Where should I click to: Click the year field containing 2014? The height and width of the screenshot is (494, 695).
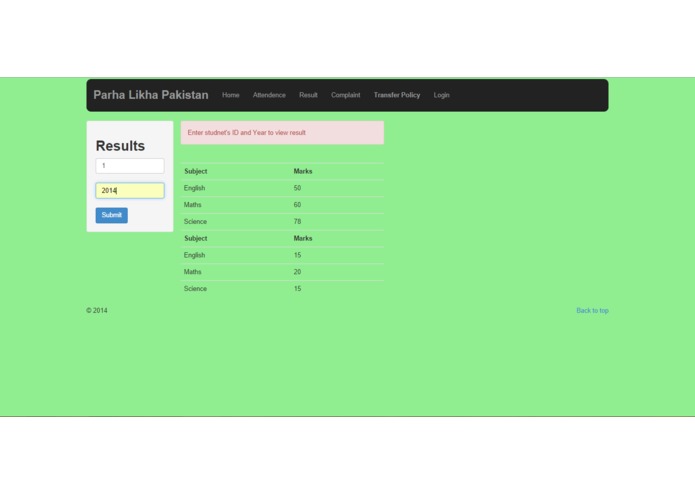coord(130,191)
